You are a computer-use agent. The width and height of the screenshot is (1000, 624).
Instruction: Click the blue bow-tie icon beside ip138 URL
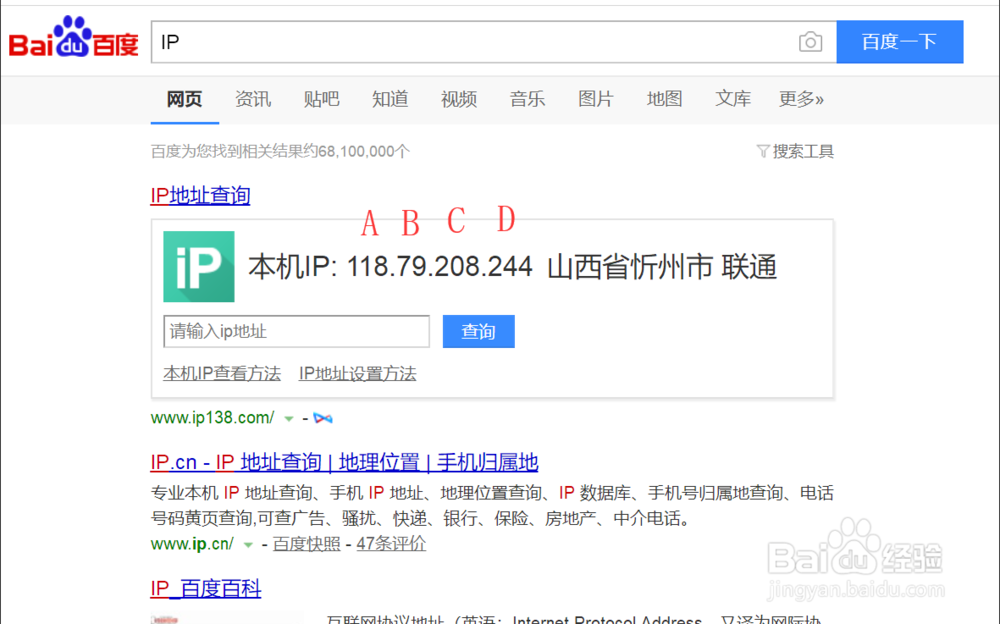pos(323,419)
